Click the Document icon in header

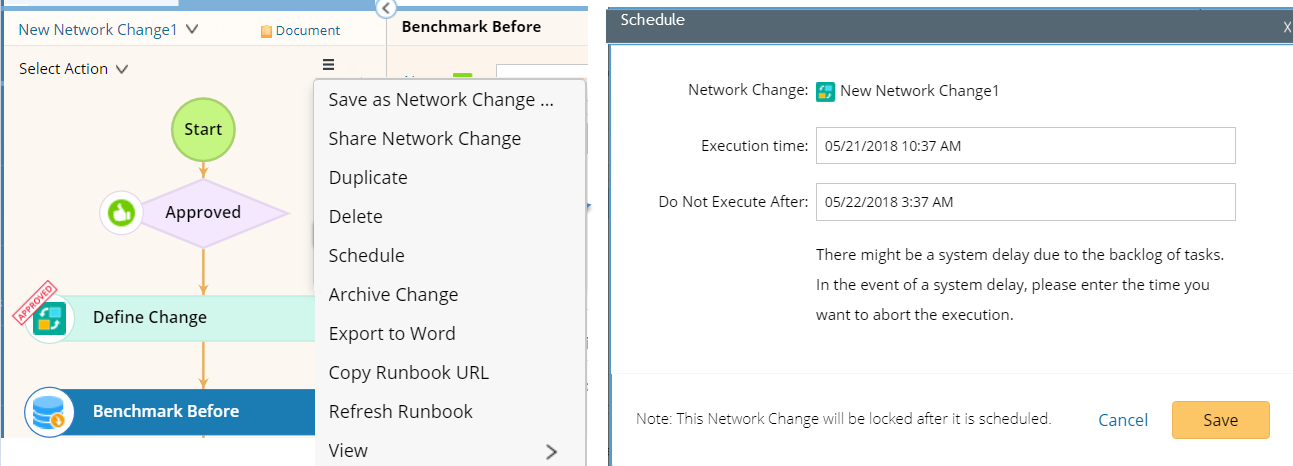[266, 31]
